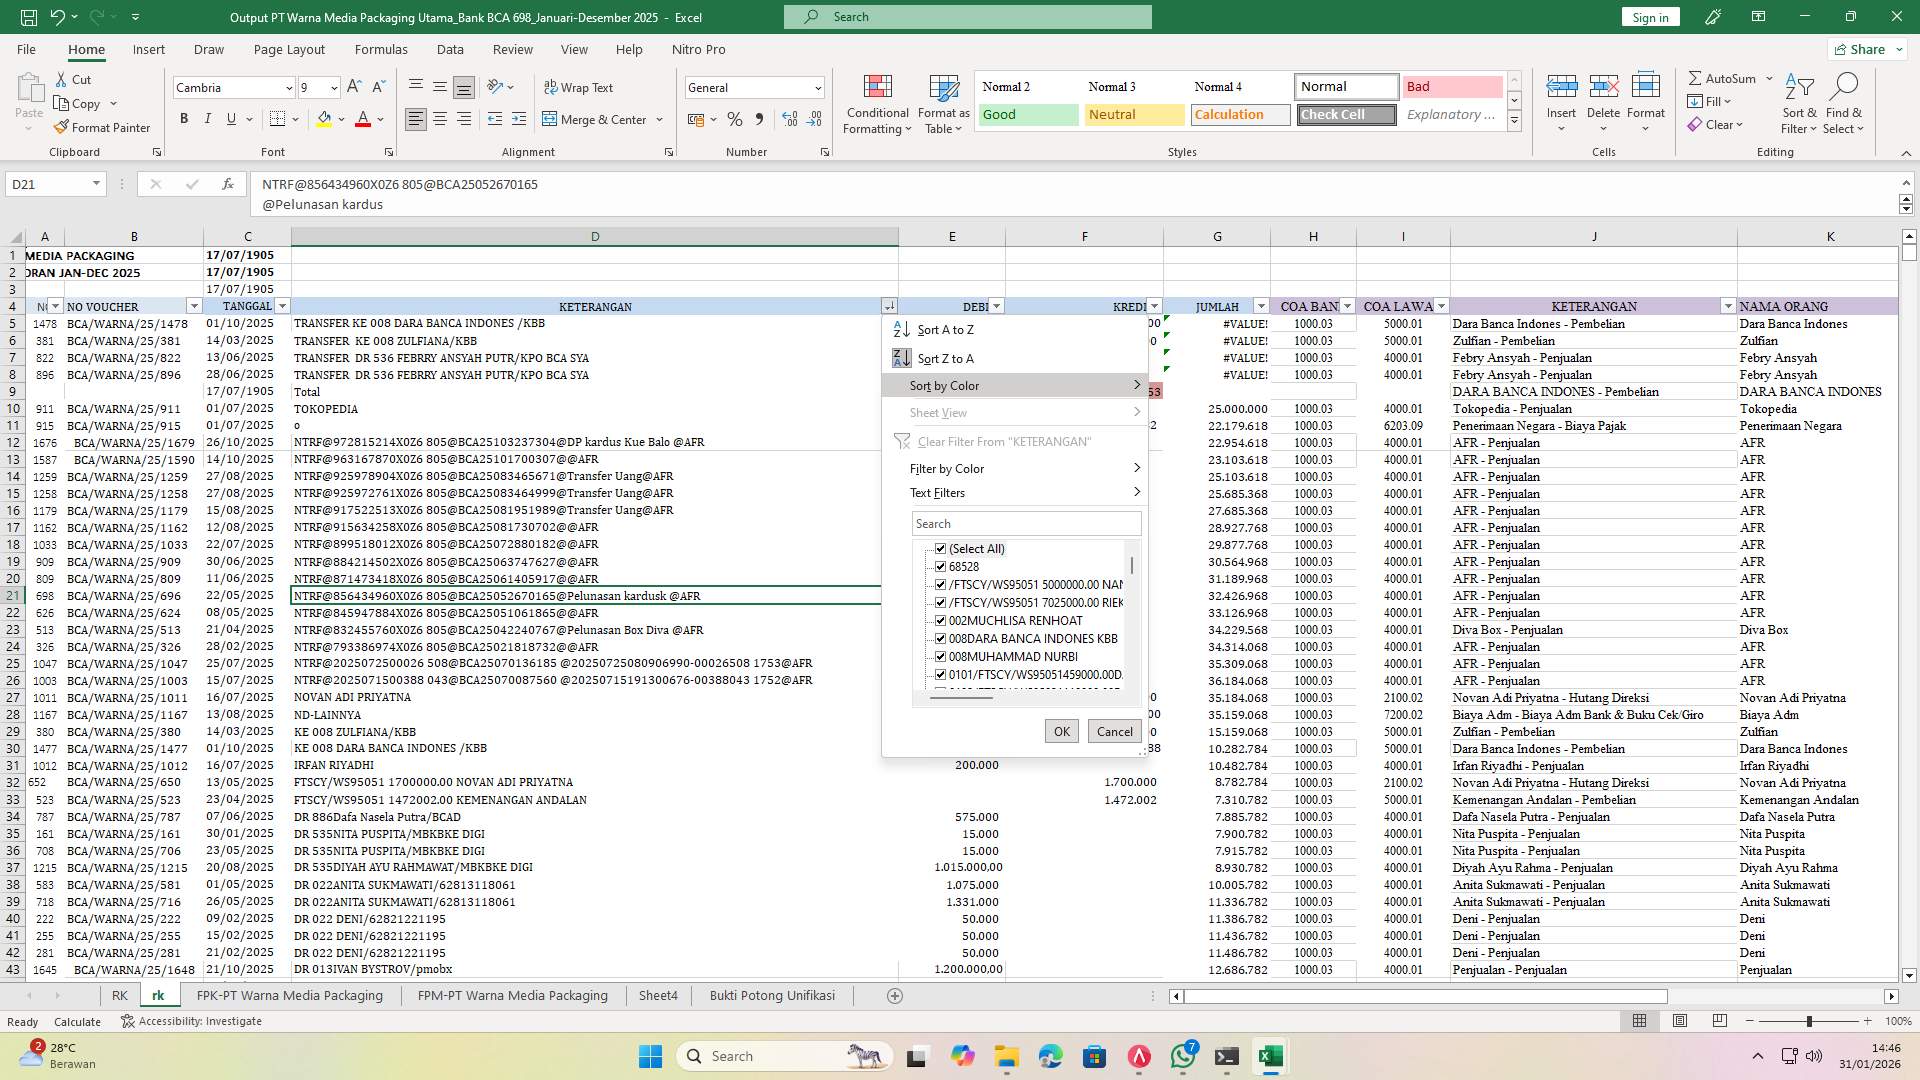Screen dimensions: 1920x1080
Task: Switch to the Formulas ribbon tab
Action: [x=381, y=49]
